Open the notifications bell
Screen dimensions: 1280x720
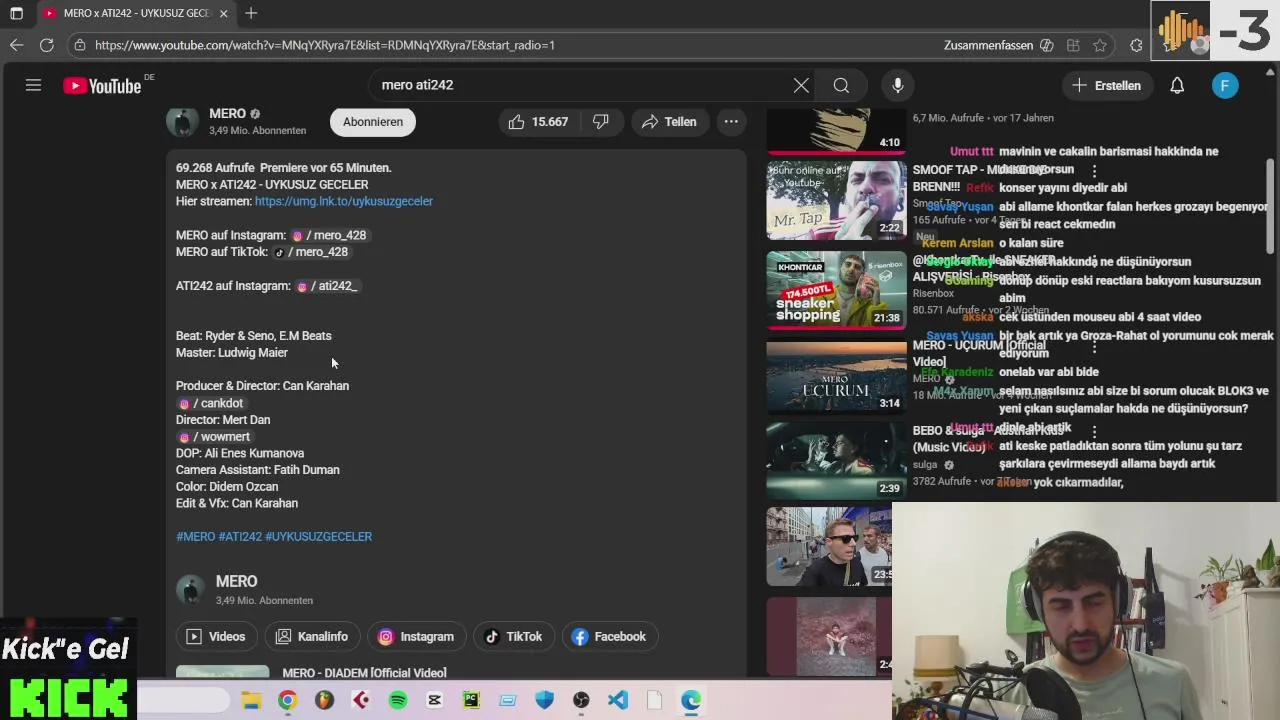pos(1177,85)
